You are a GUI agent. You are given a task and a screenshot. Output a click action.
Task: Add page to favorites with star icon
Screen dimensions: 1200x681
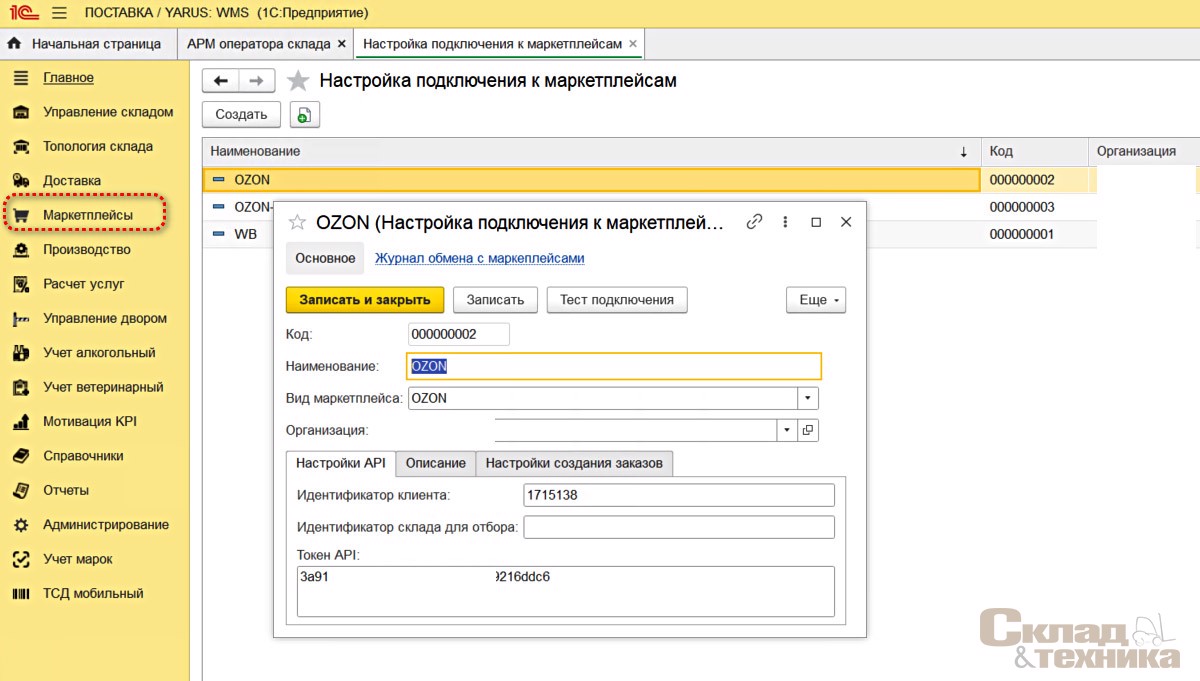tap(298, 81)
